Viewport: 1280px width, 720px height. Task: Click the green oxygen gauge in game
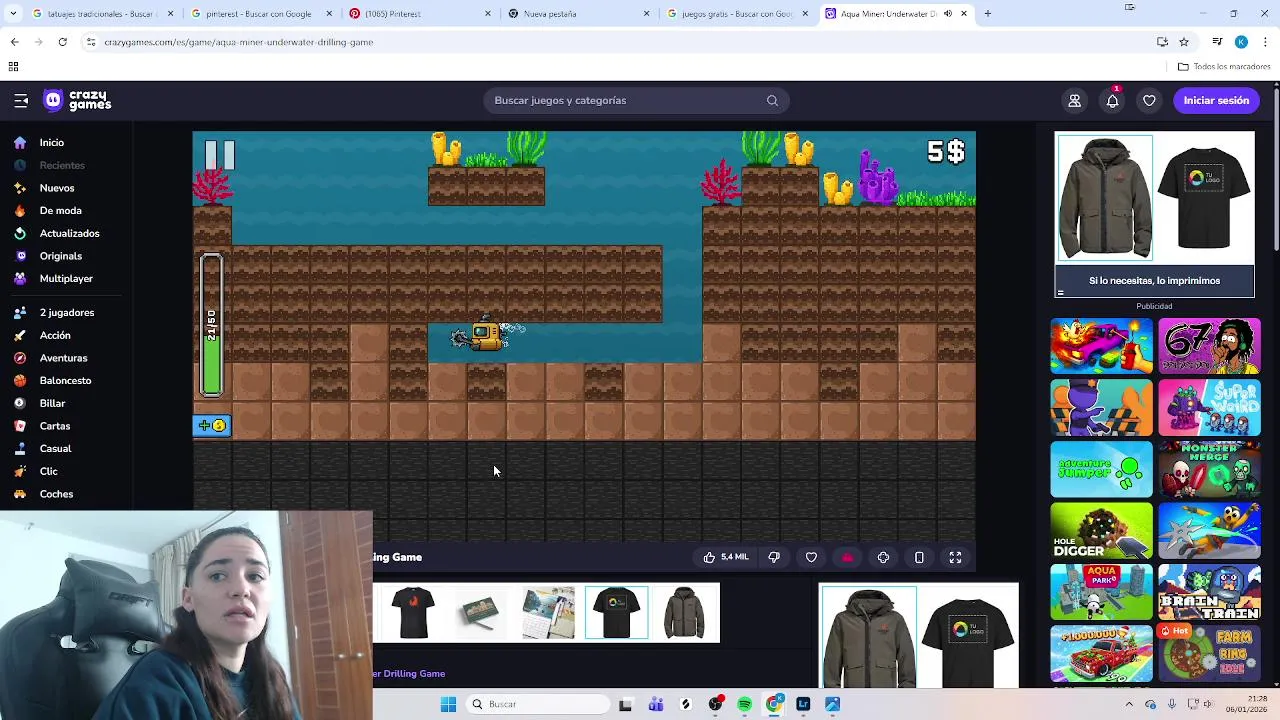coord(211,325)
